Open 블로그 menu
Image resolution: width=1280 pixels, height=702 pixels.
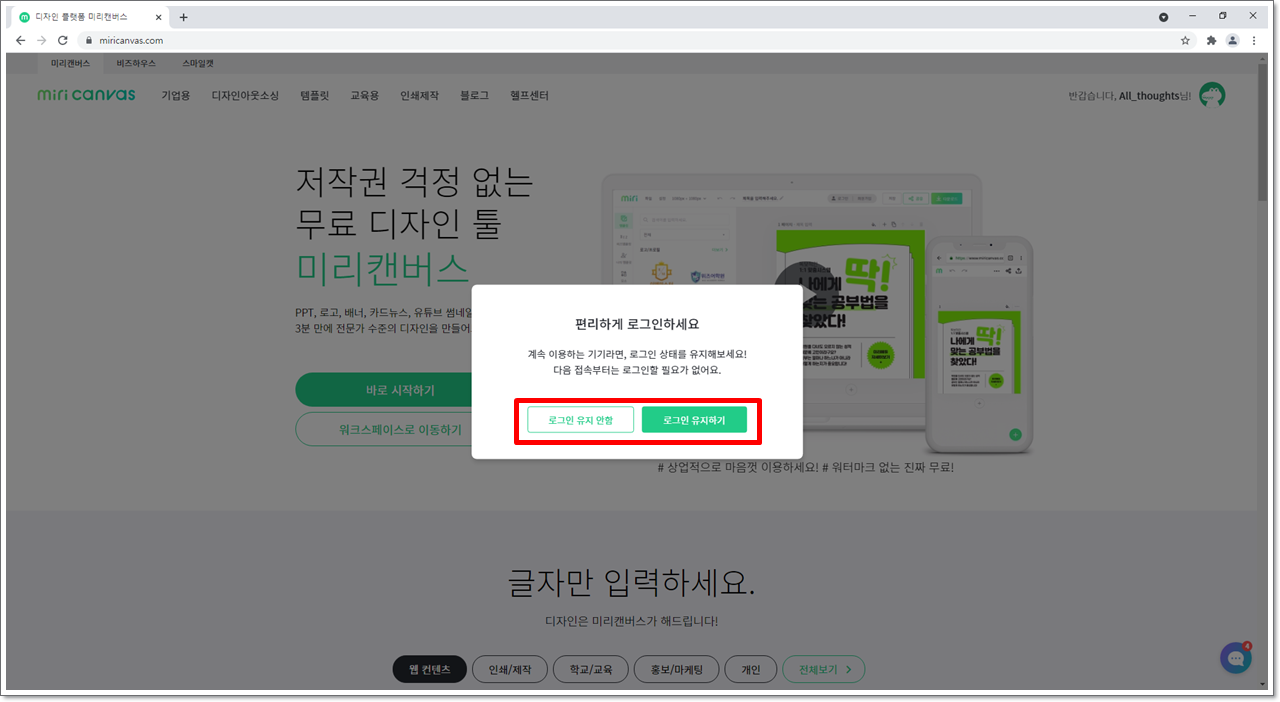[x=474, y=96]
